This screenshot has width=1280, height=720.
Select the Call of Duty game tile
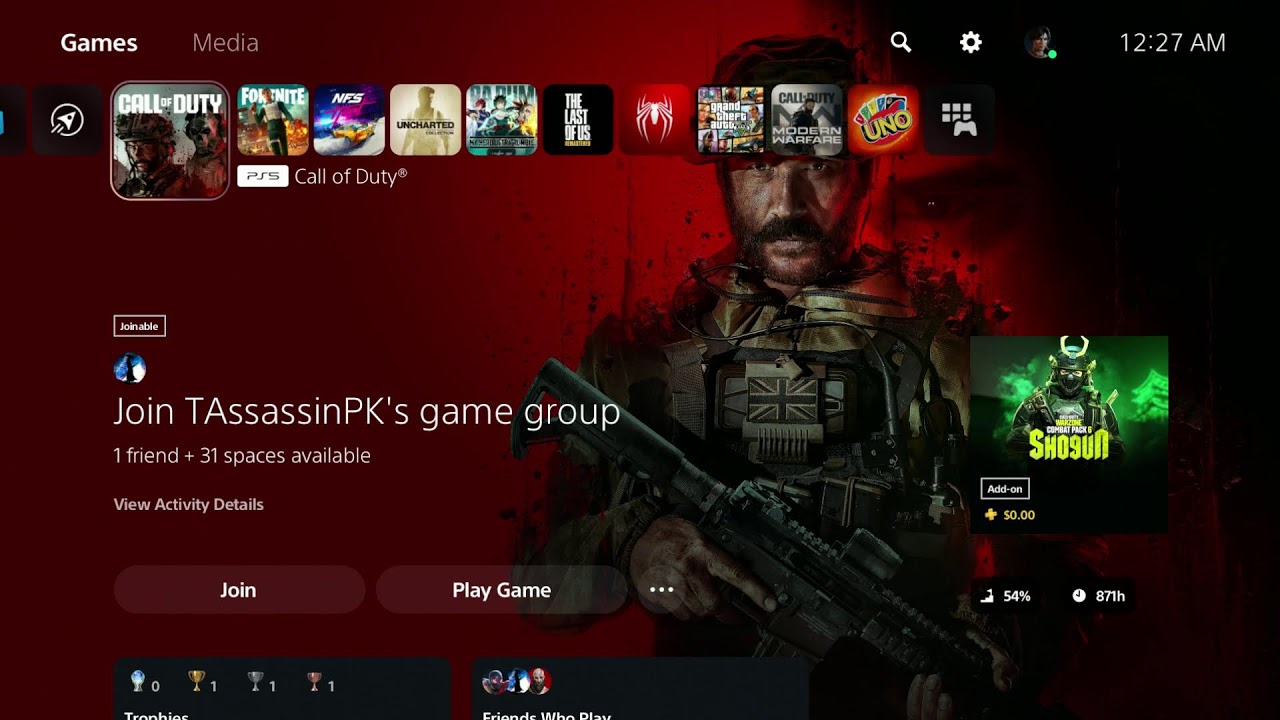[170, 141]
